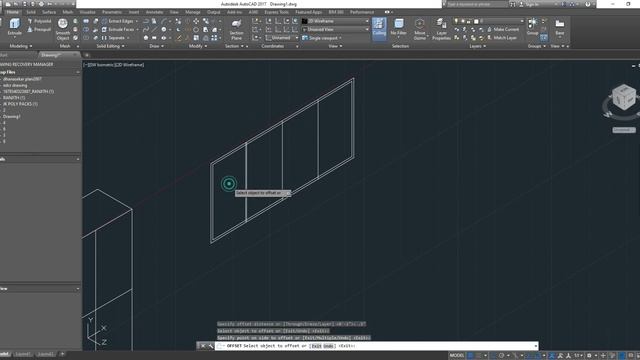Click the ViewCube in the drawing area

[x=623, y=97]
